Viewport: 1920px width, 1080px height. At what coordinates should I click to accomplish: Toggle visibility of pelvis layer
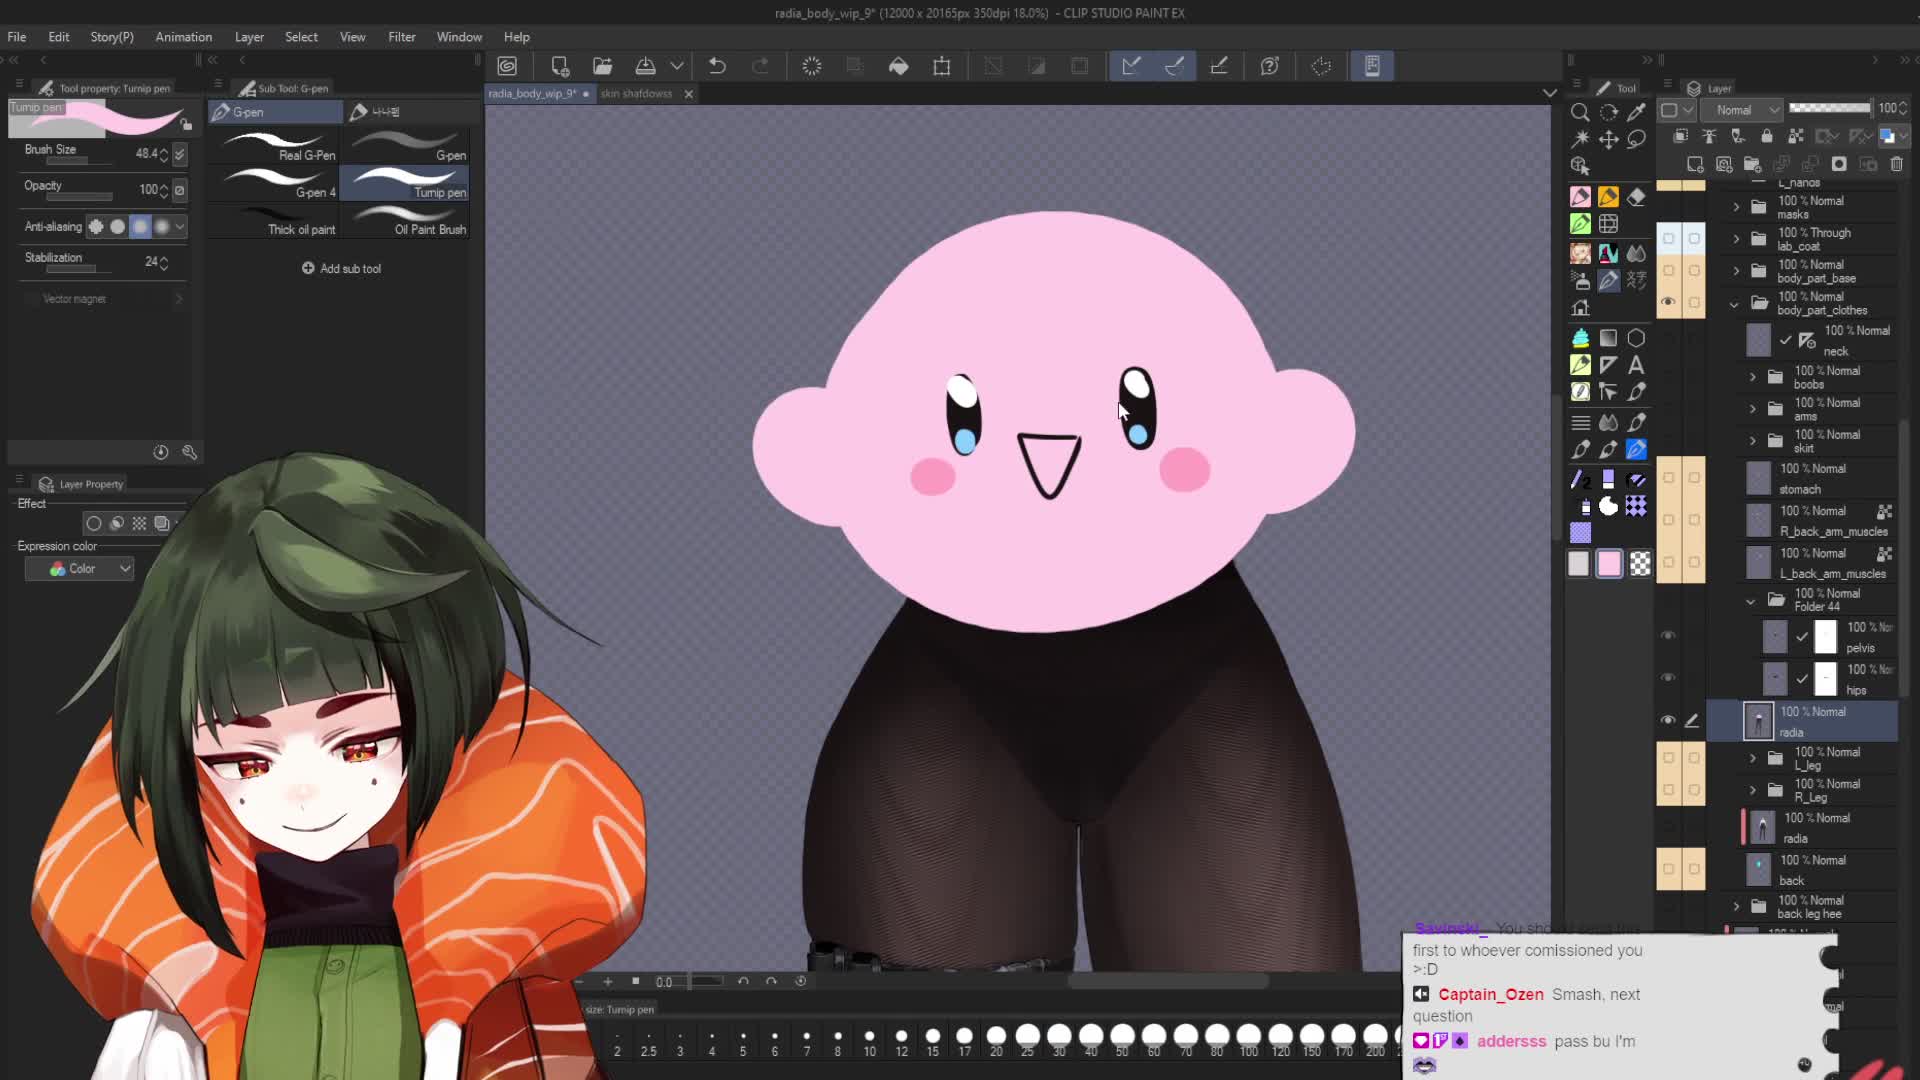click(x=1668, y=636)
